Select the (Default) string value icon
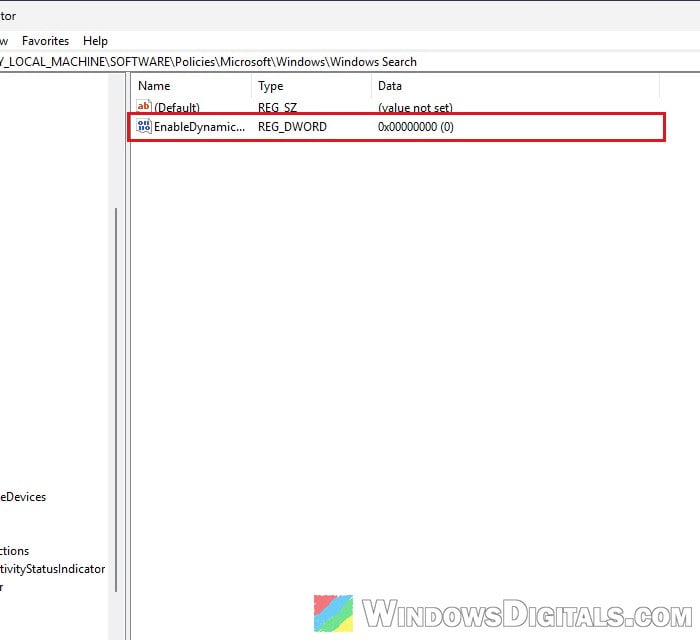This screenshot has height=640, width=700. [x=144, y=106]
